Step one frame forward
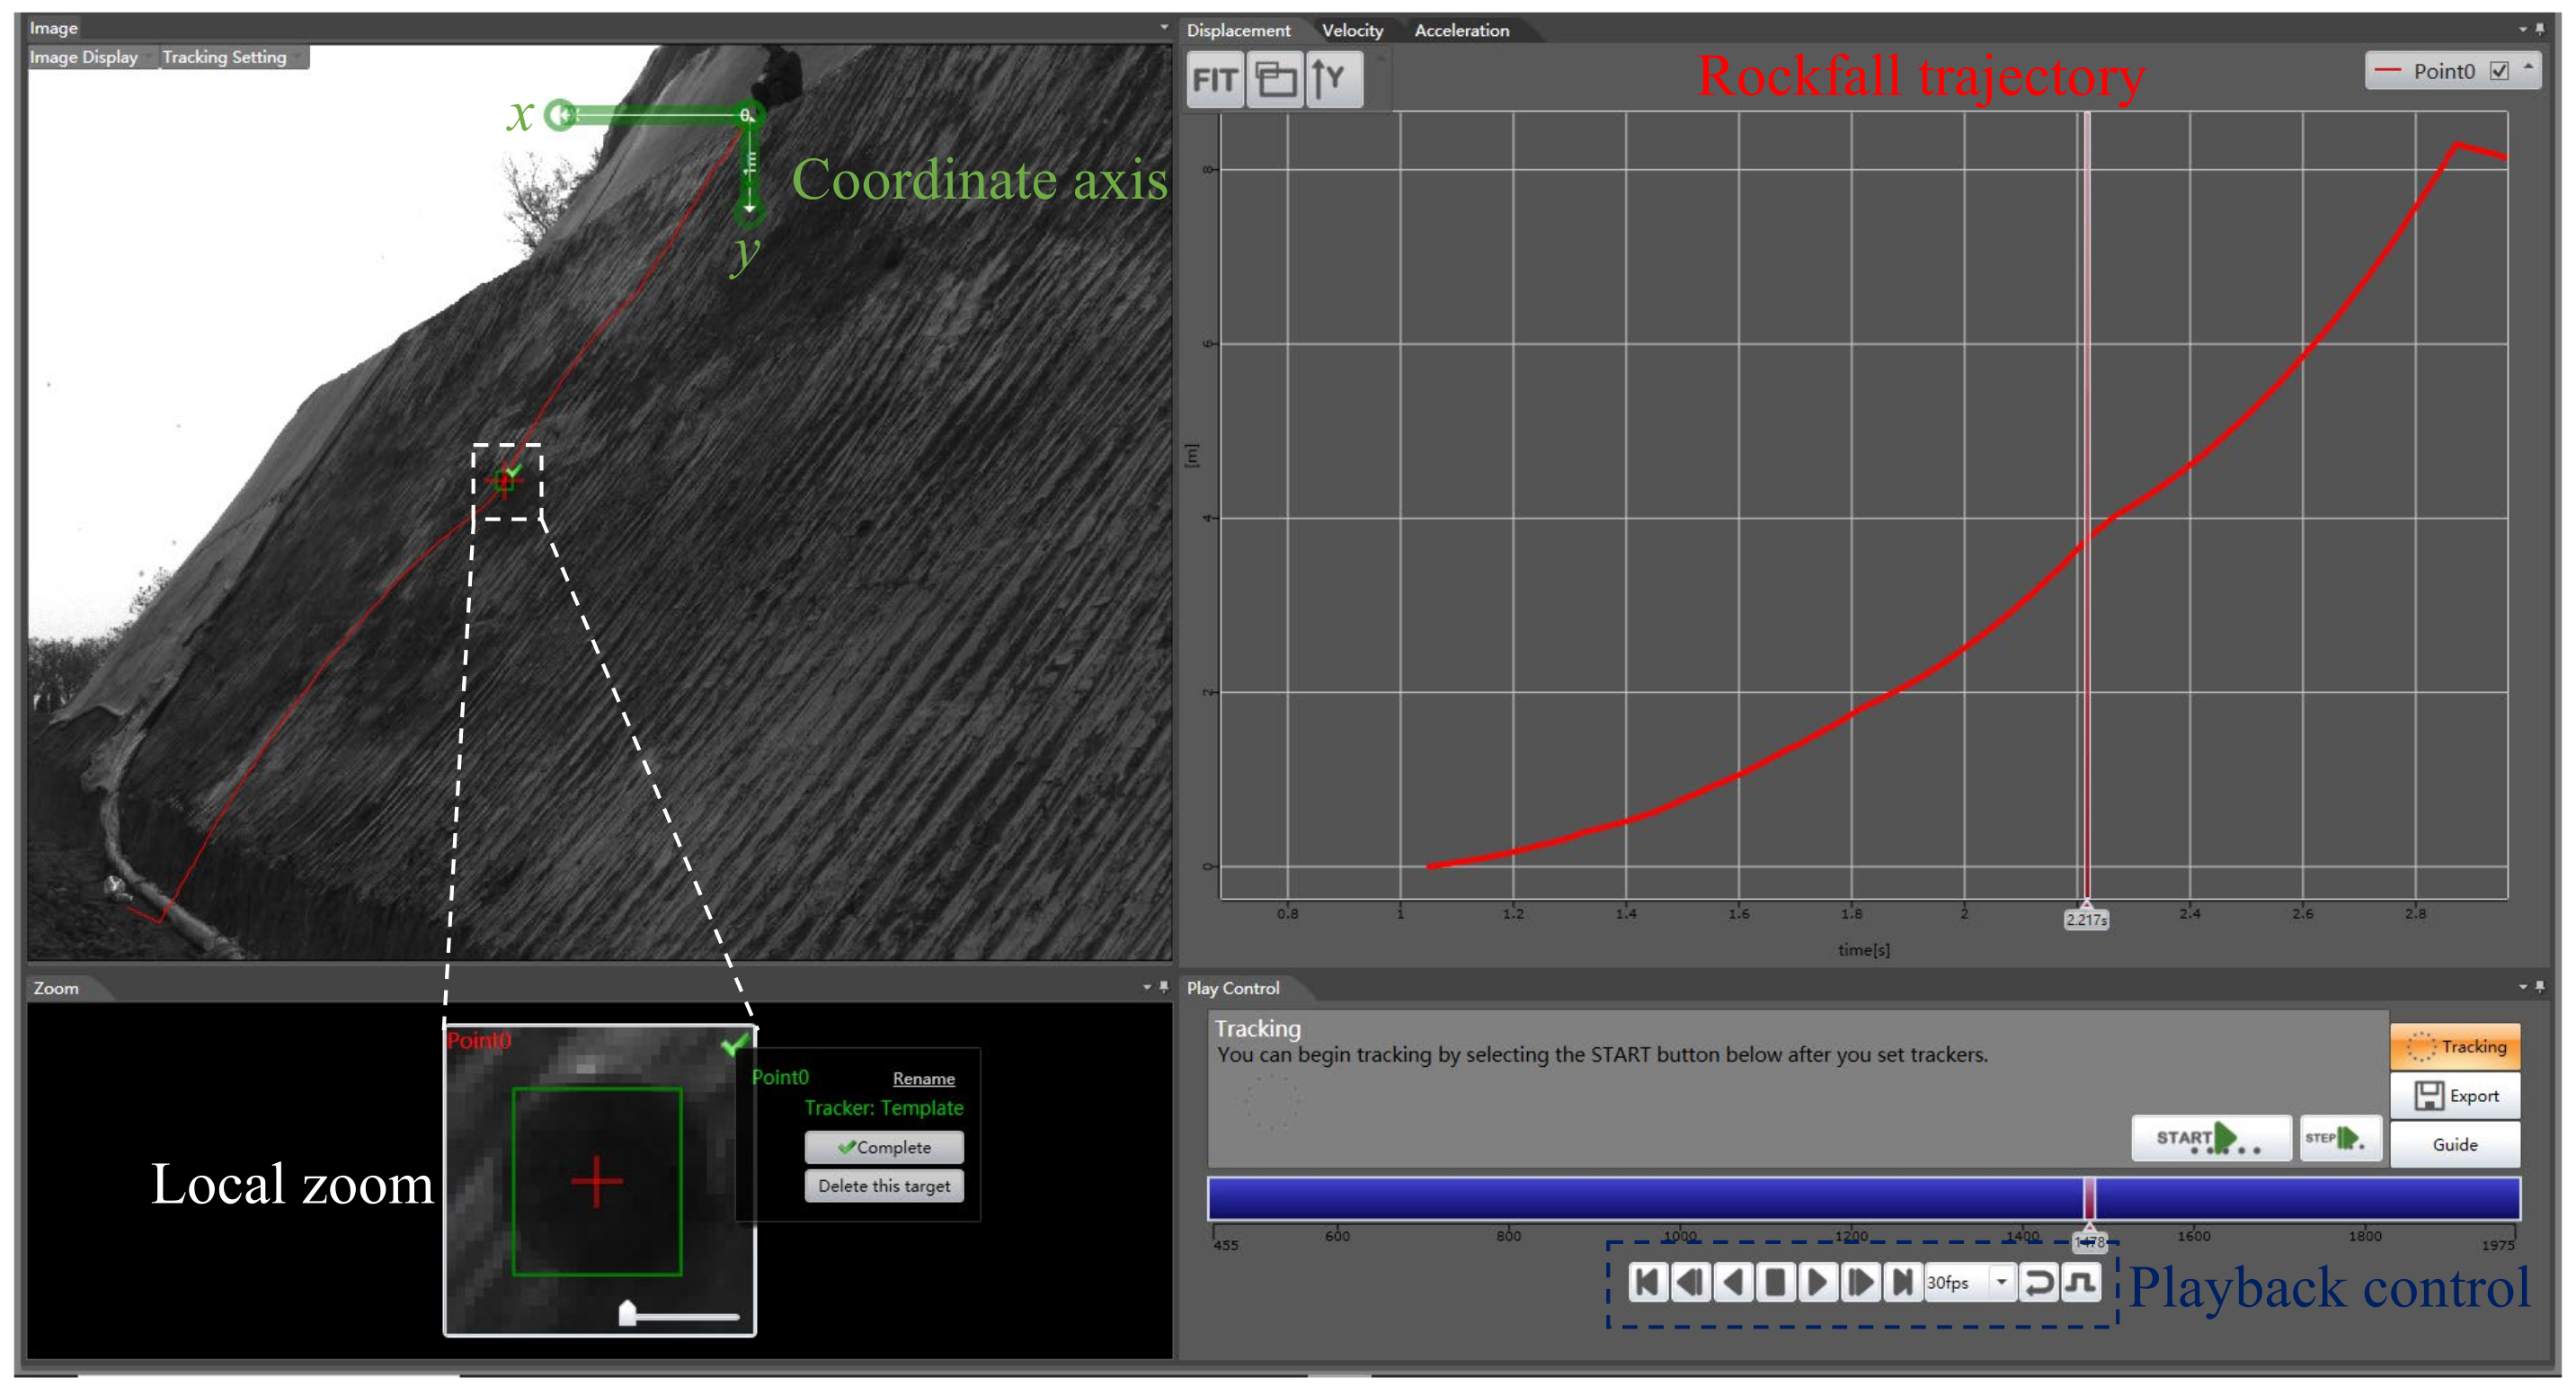2576x1395 pixels. pos(1861,1282)
